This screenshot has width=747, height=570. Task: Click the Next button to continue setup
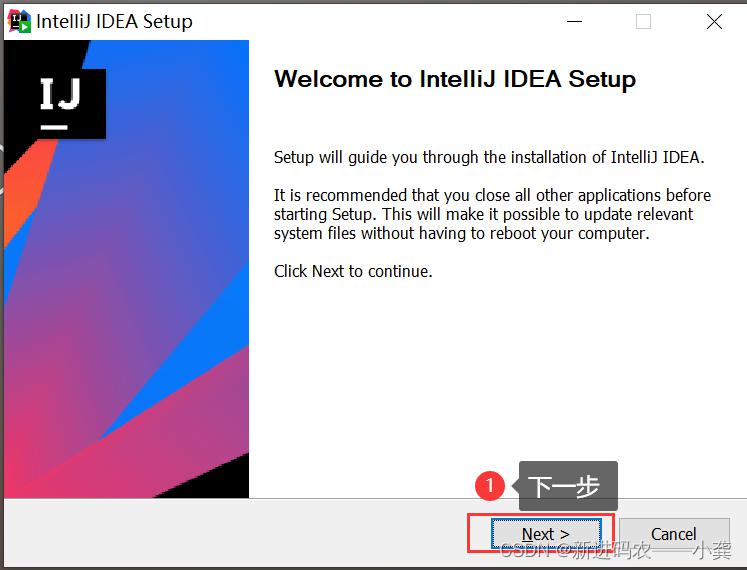click(x=546, y=534)
